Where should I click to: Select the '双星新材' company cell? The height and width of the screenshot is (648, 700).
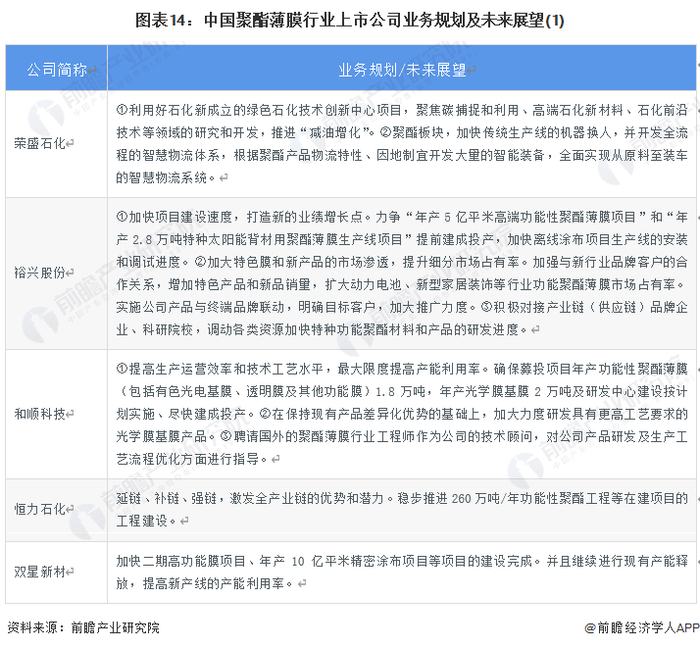(56, 572)
